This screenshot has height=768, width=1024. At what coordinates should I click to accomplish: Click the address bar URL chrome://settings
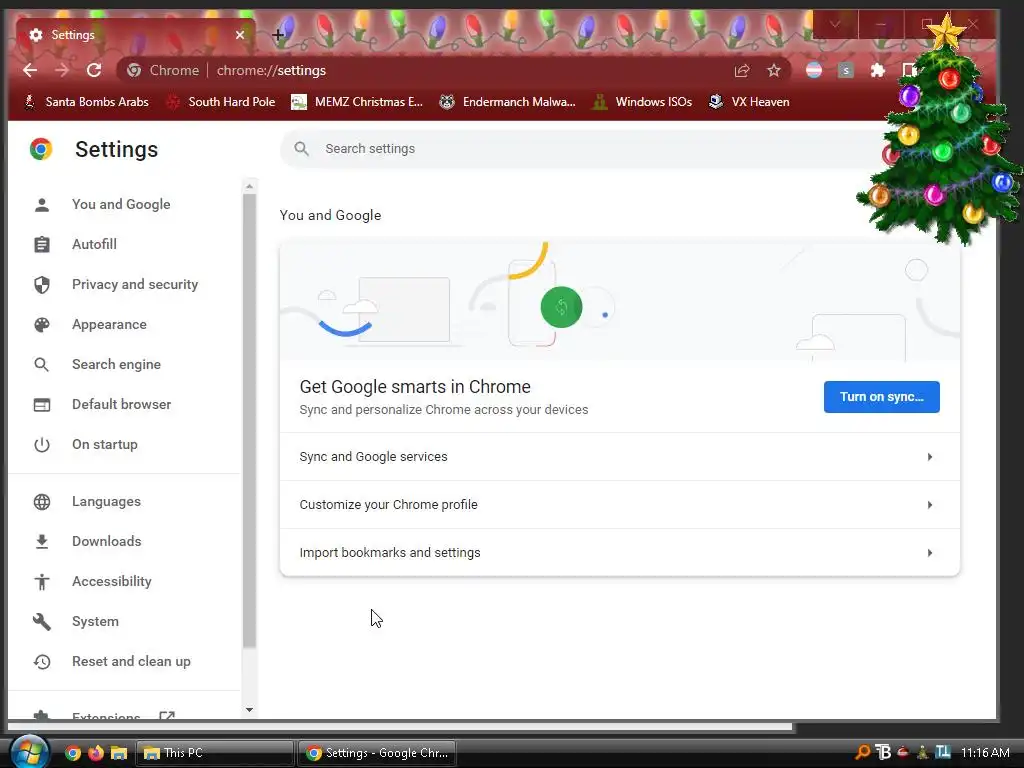(271, 71)
